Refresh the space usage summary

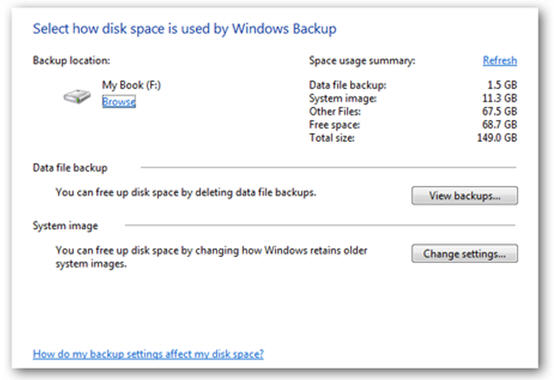pyautogui.click(x=500, y=61)
